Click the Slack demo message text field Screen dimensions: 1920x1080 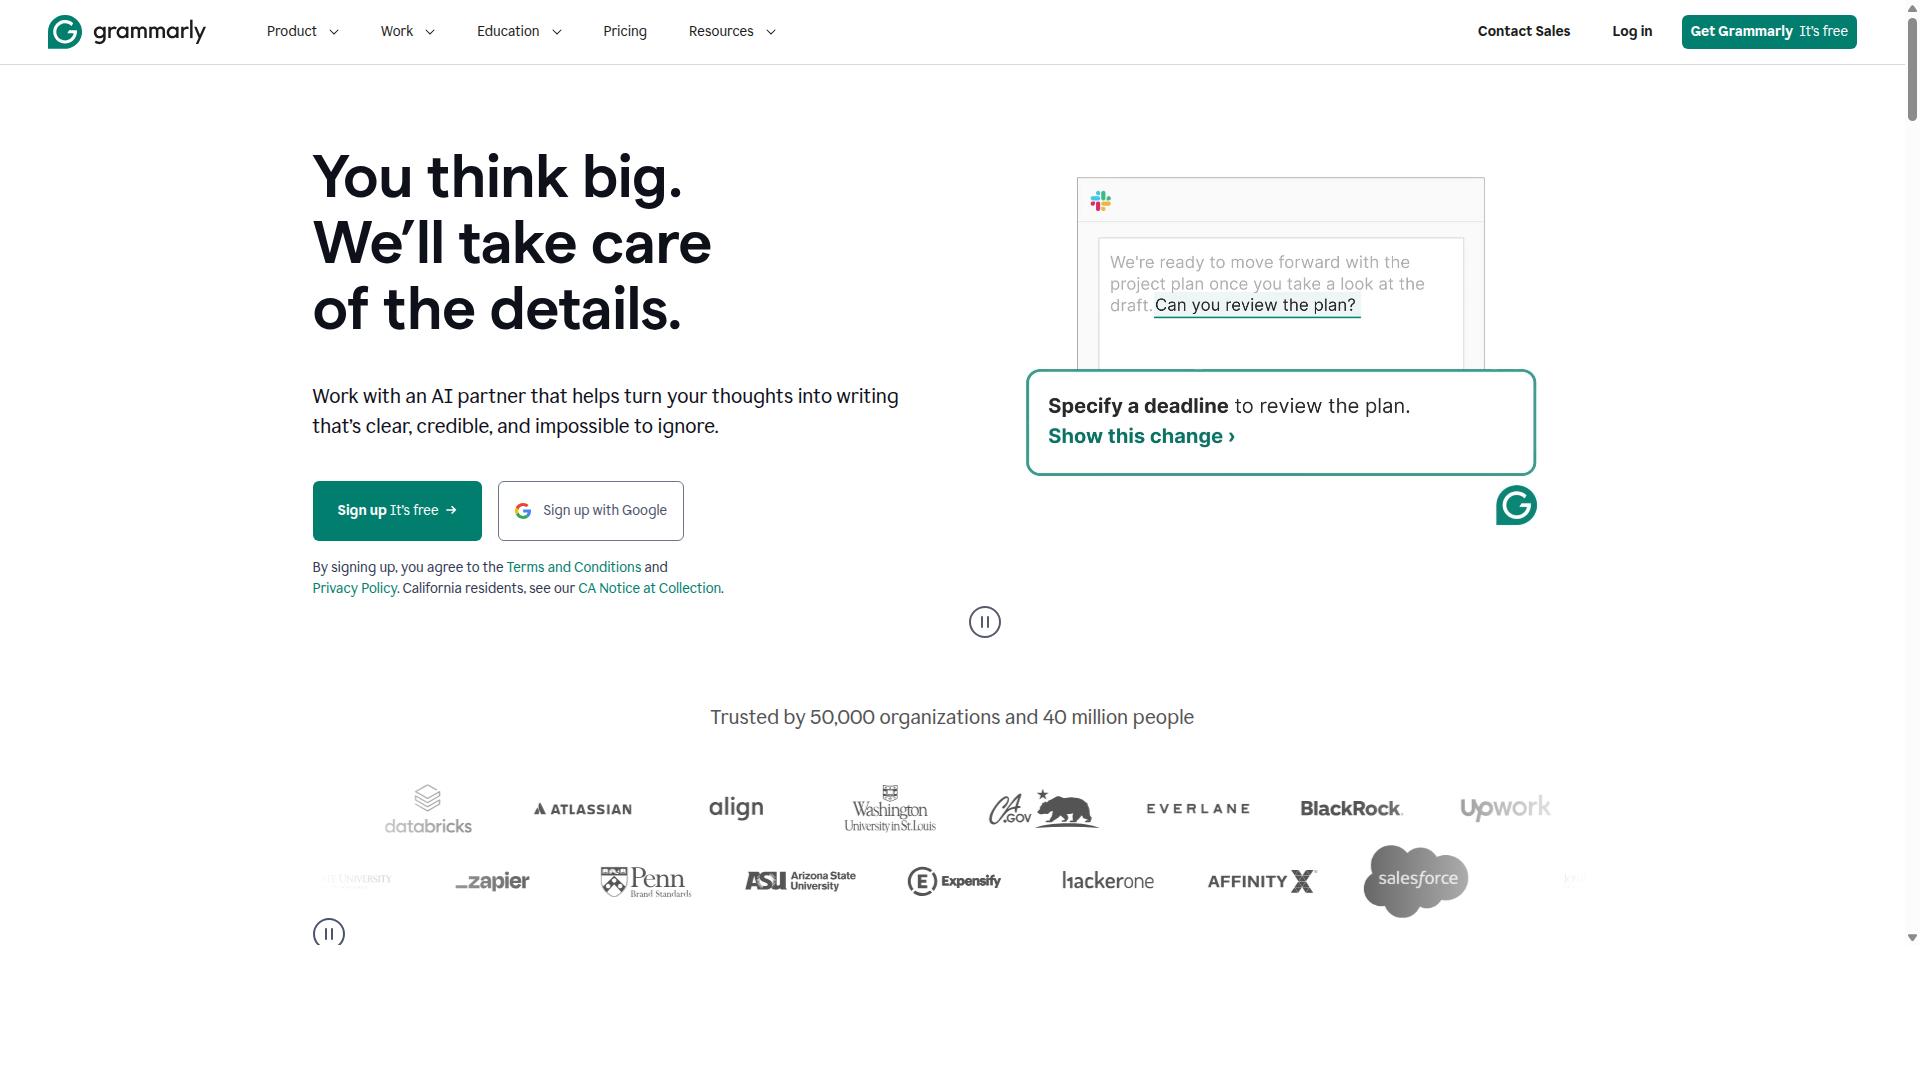(x=1281, y=304)
